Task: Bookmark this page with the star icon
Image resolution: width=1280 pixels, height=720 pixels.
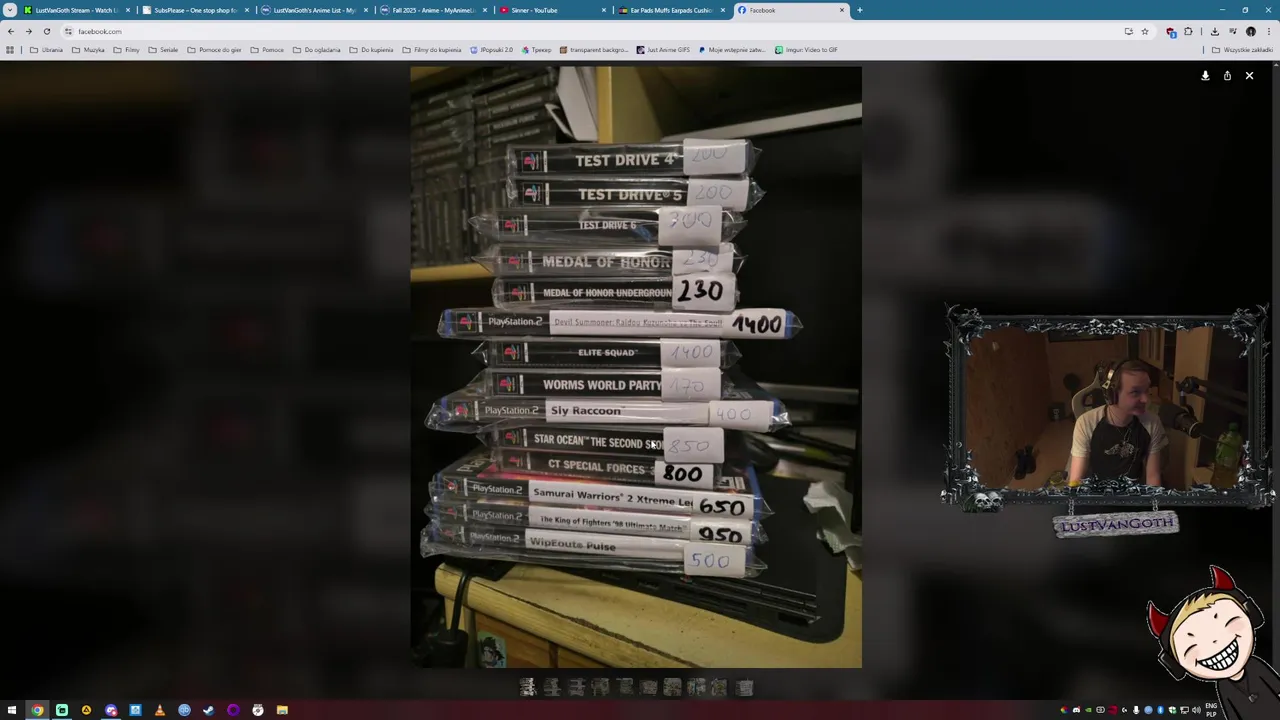Action: pyautogui.click(x=1145, y=31)
